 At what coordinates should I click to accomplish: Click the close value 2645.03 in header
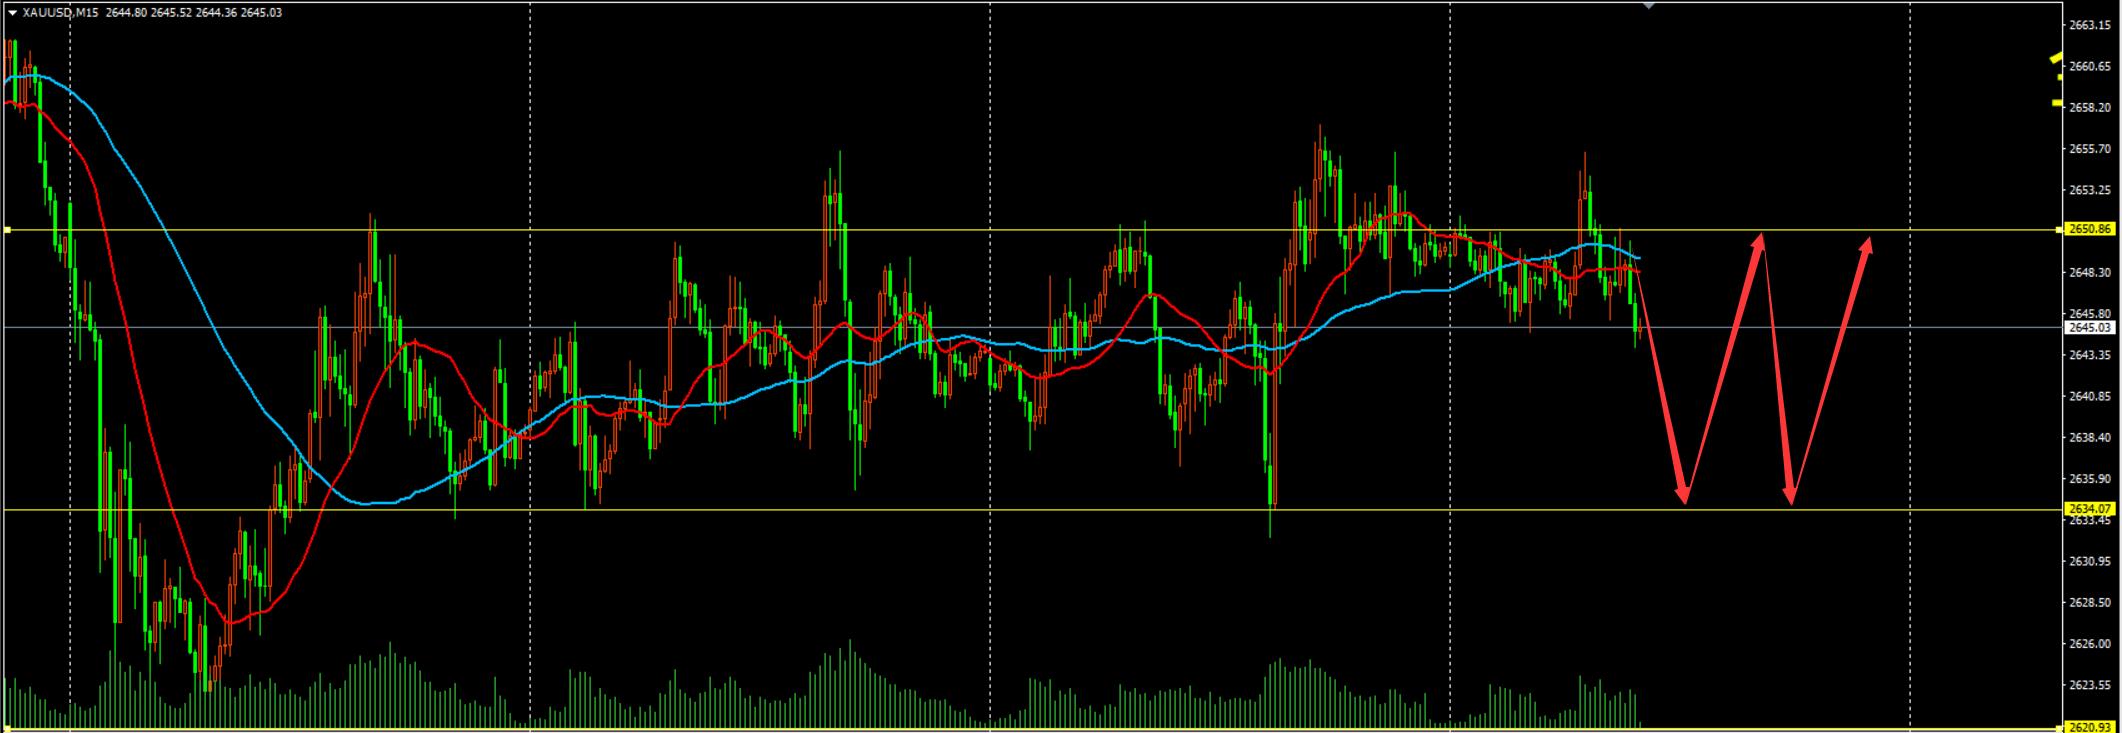(262, 13)
